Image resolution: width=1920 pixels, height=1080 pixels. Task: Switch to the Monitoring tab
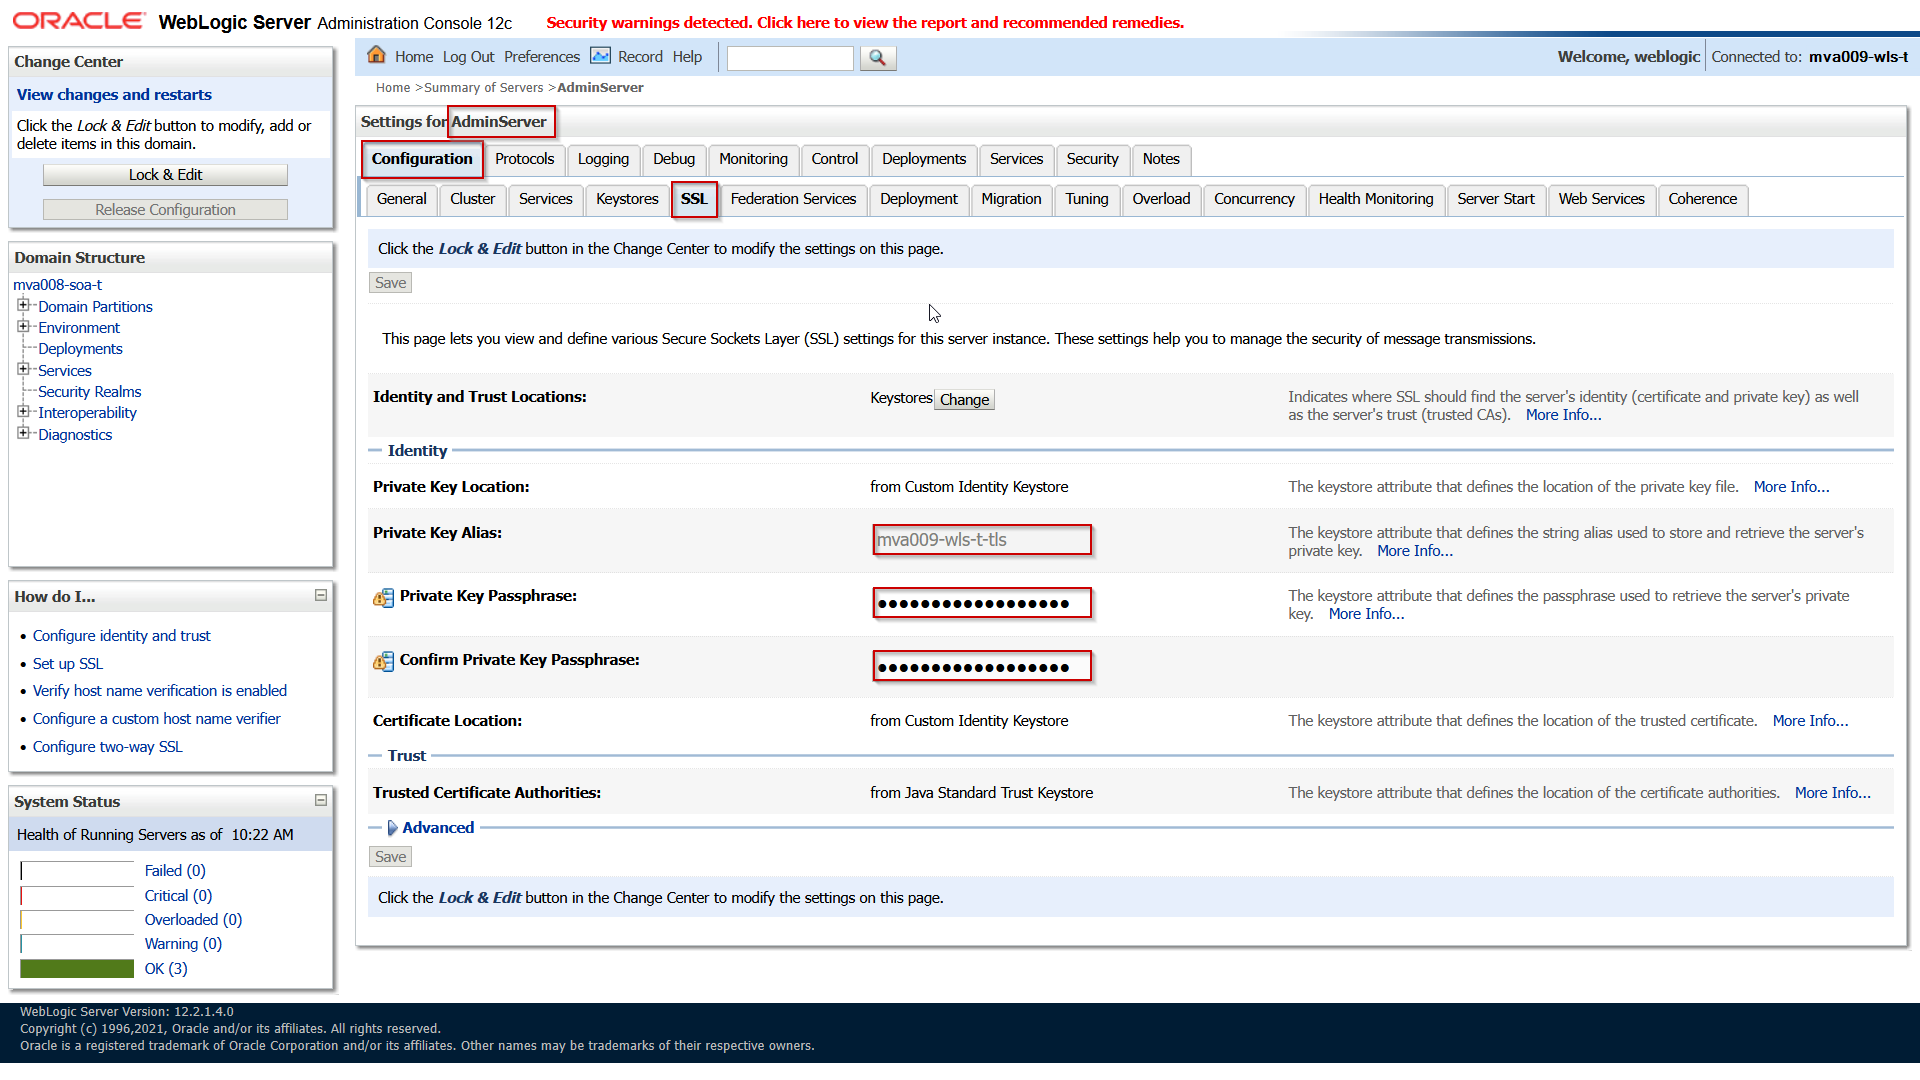point(753,159)
